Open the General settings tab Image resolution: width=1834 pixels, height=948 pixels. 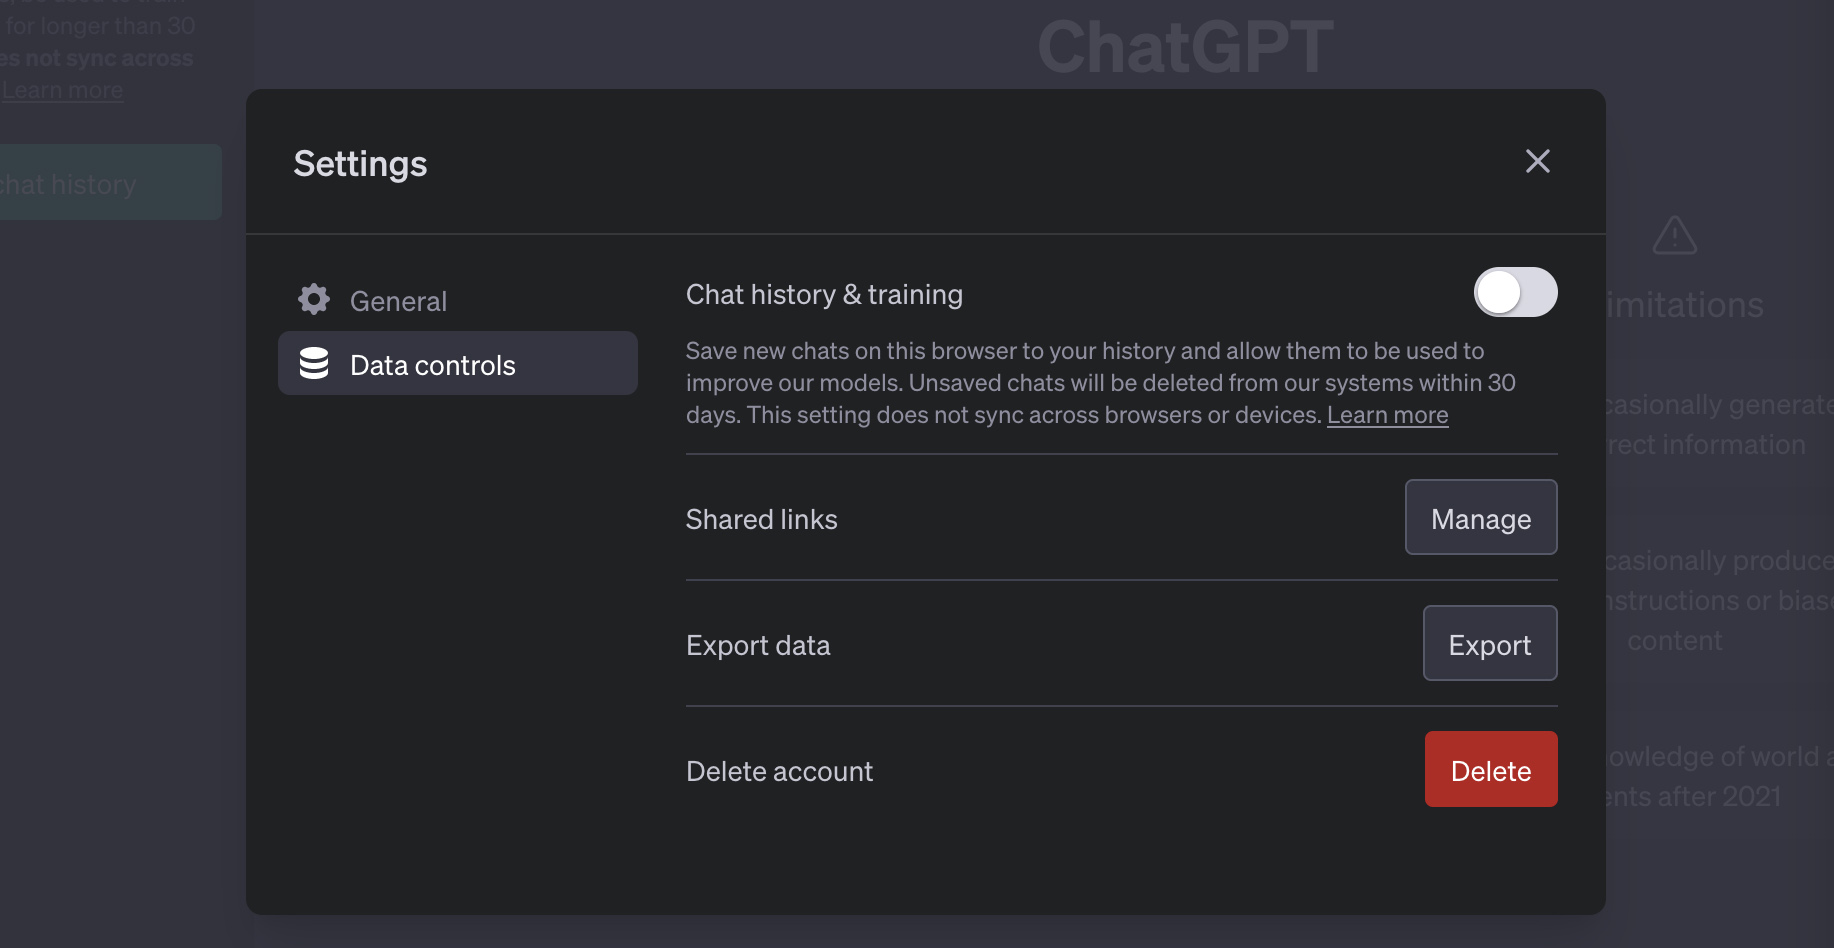click(x=458, y=301)
